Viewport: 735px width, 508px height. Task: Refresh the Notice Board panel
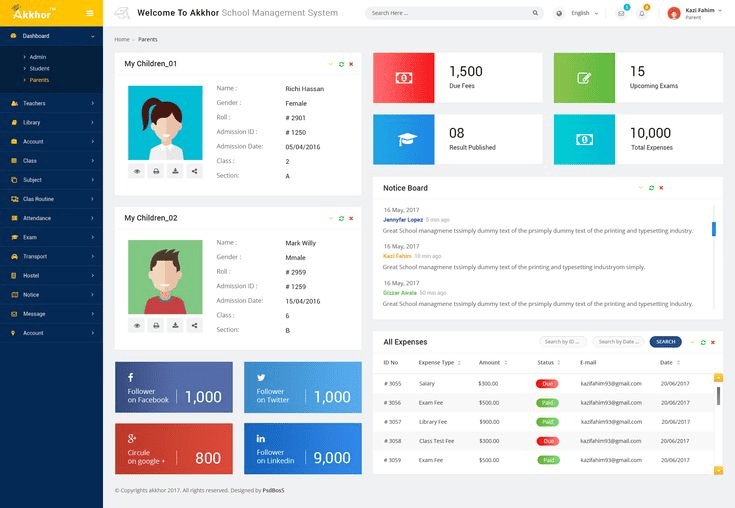pos(651,188)
